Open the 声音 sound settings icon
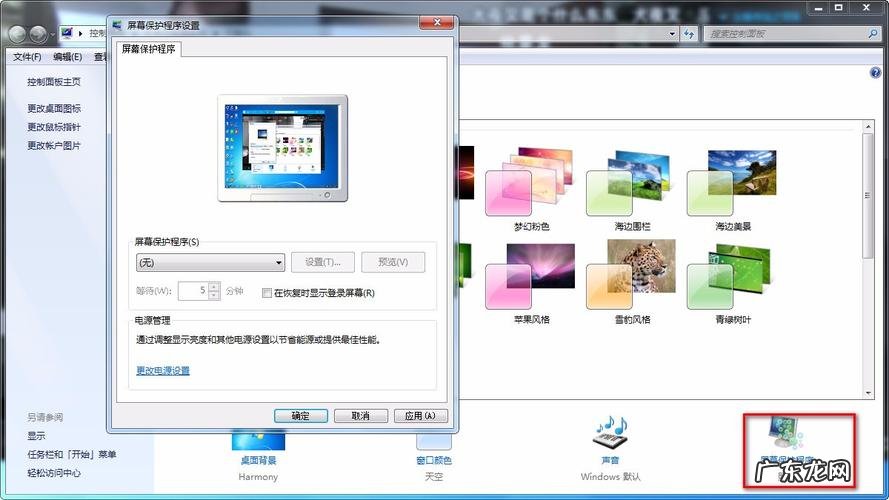 pos(611,434)
